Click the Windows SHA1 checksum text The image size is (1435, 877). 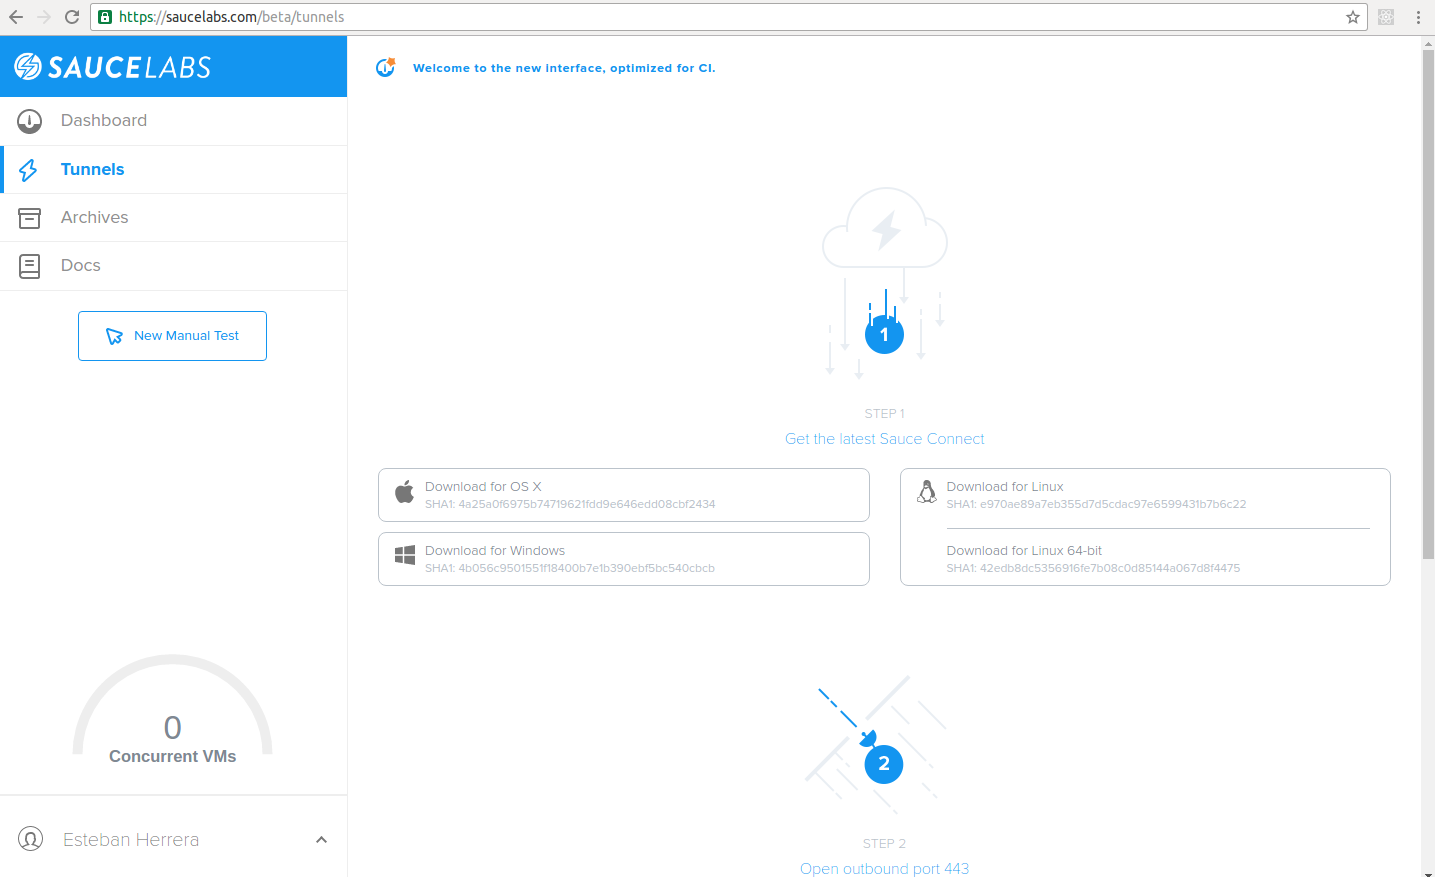(x=570, y=568)
